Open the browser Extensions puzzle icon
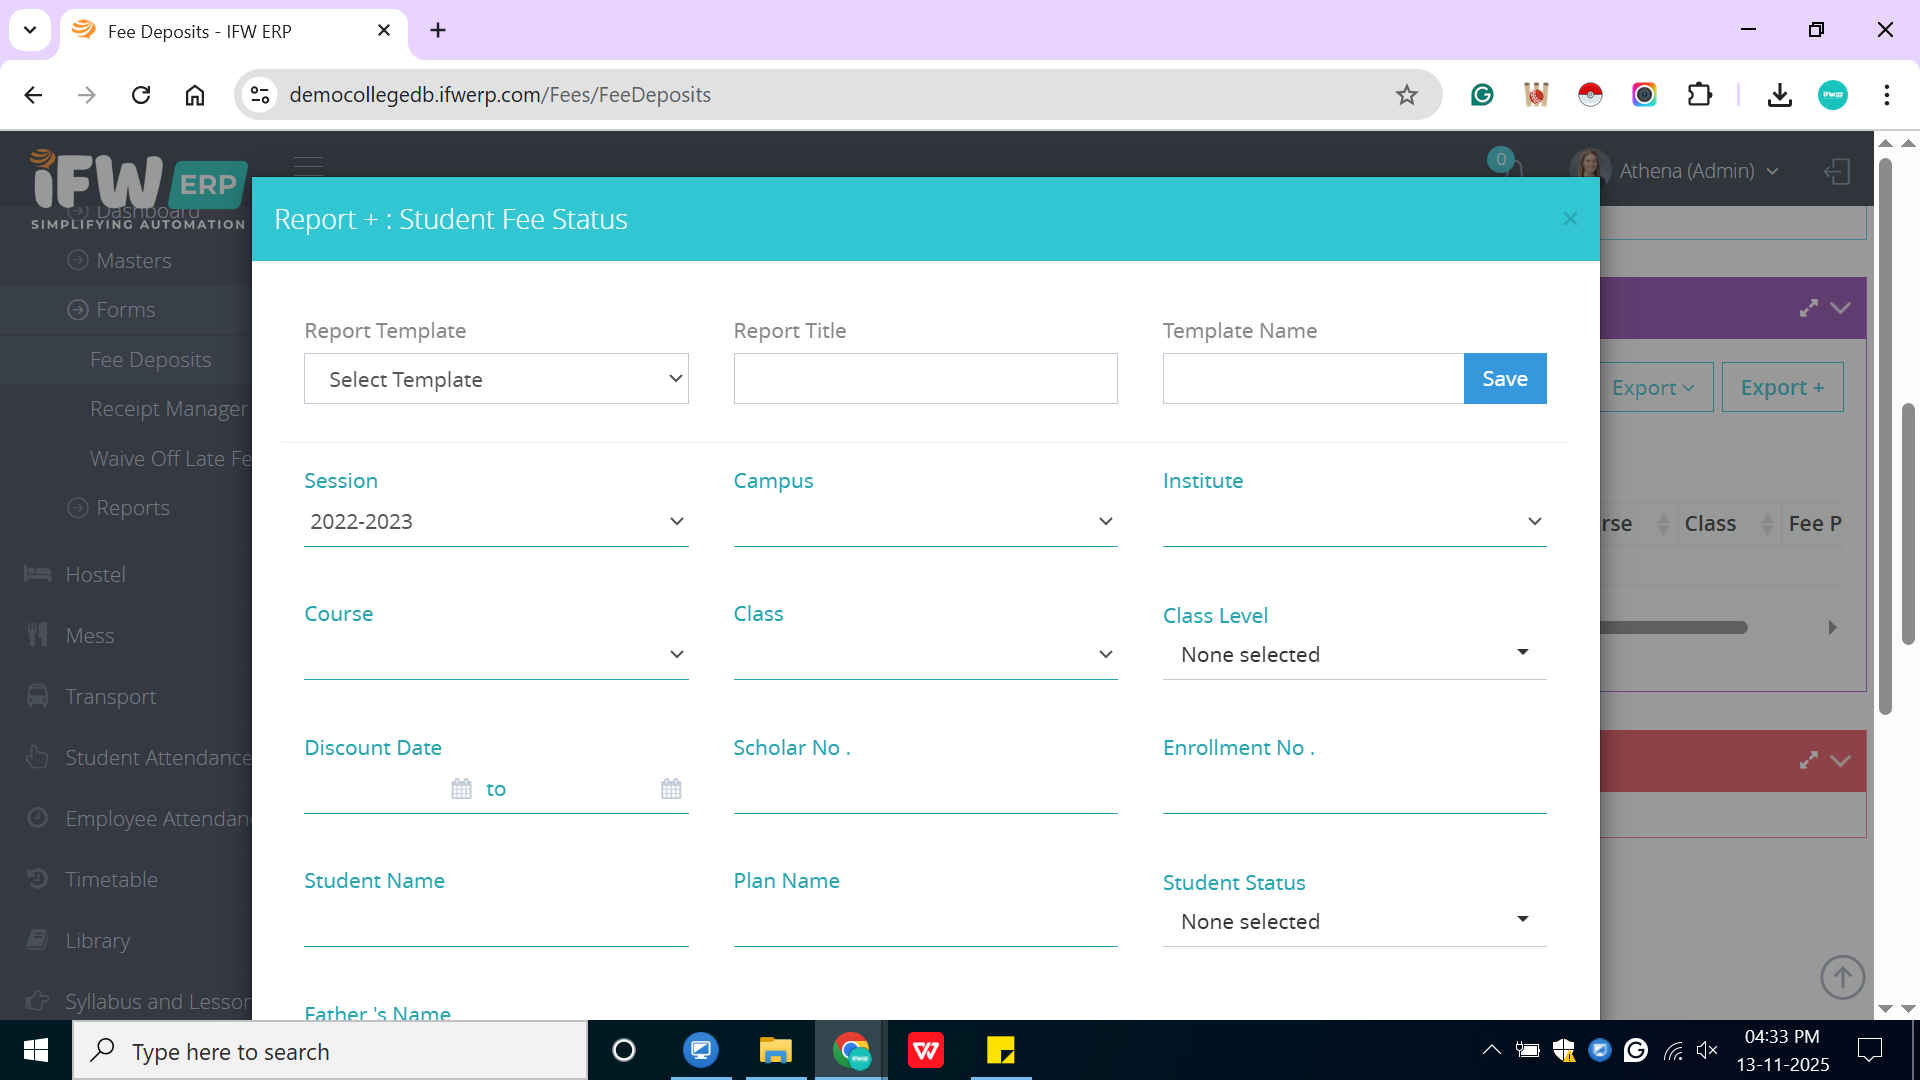 [1699, 95]
